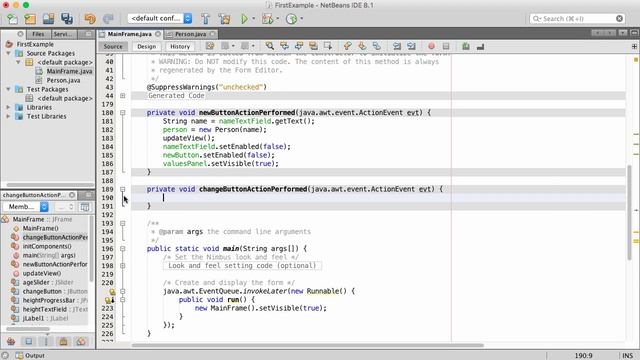Clear the Search field with X icon
The height and width of the screenshot is (360, 640).
click(x=619, y=19)
